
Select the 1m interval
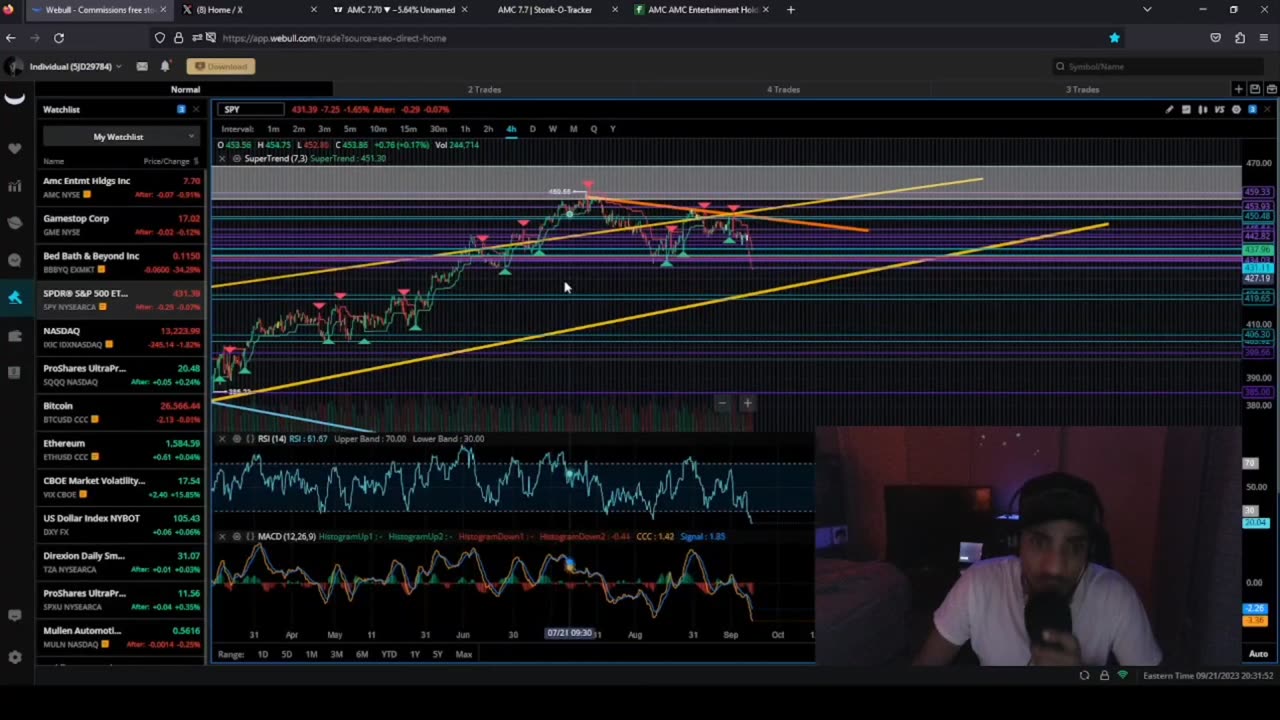(273, 129)
